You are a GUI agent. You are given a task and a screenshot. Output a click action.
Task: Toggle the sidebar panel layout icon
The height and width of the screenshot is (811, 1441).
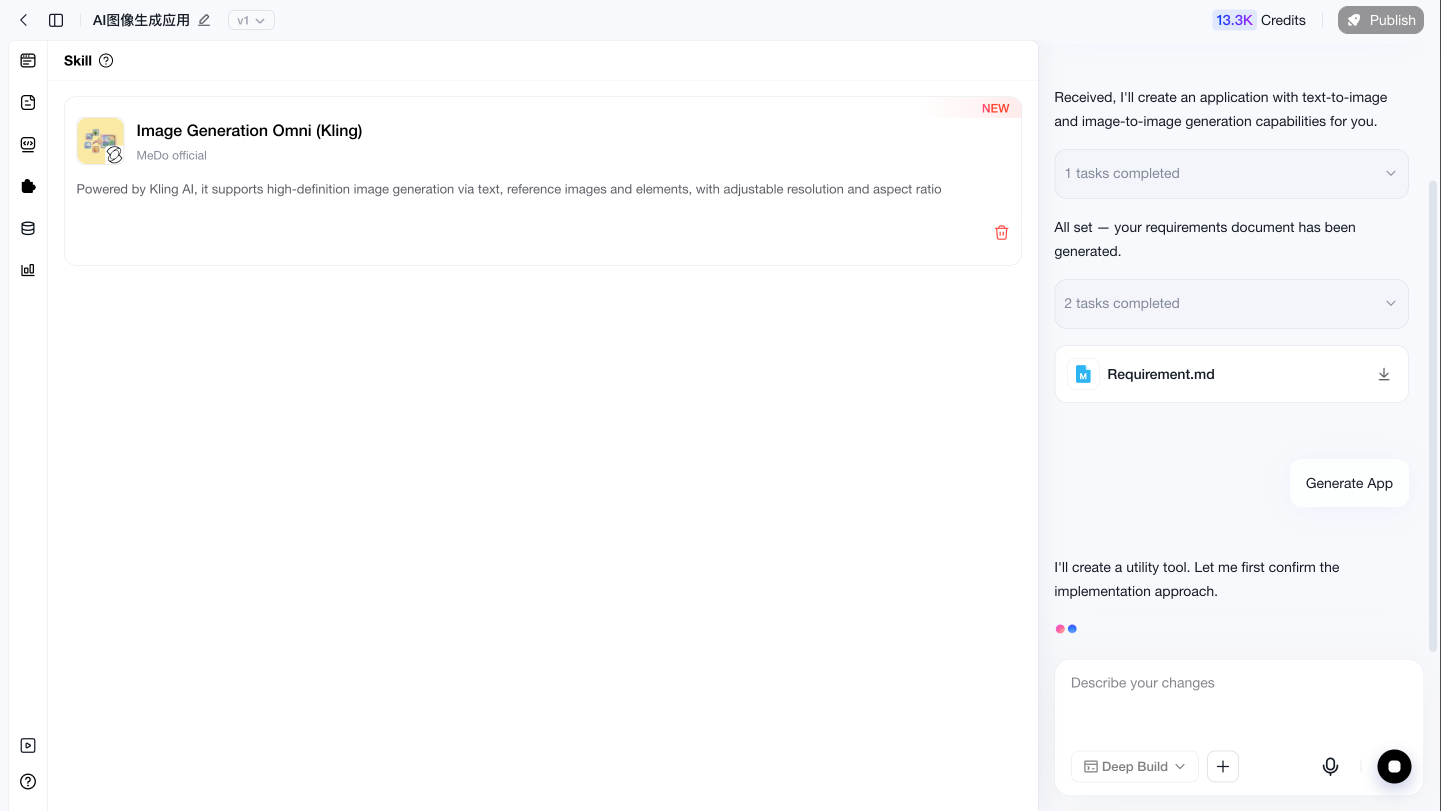tap(56, 20)
